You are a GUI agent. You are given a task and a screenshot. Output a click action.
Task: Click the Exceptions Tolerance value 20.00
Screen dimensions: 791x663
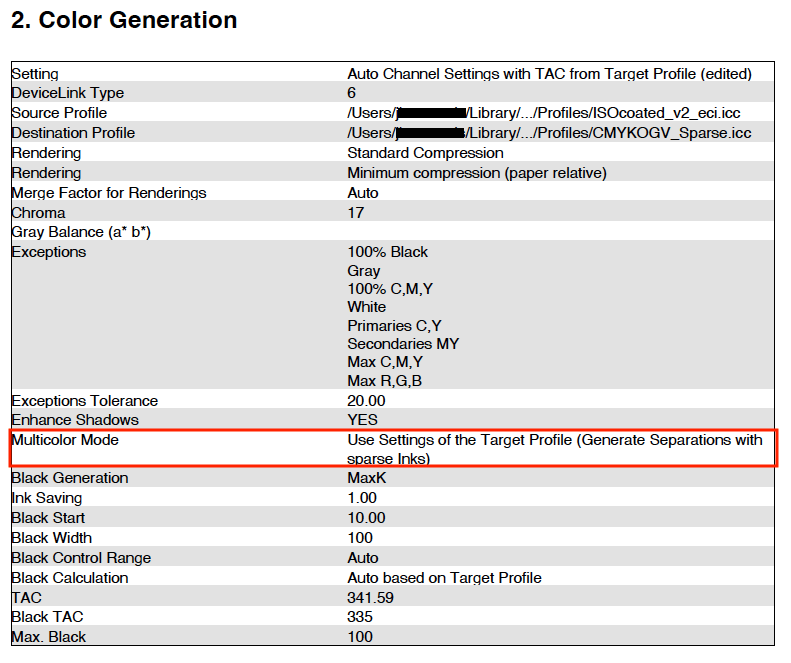tap(366, 401)
